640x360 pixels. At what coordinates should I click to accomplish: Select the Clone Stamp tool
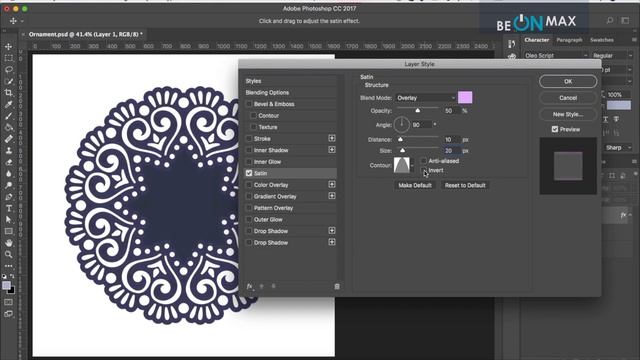[9, 151]
